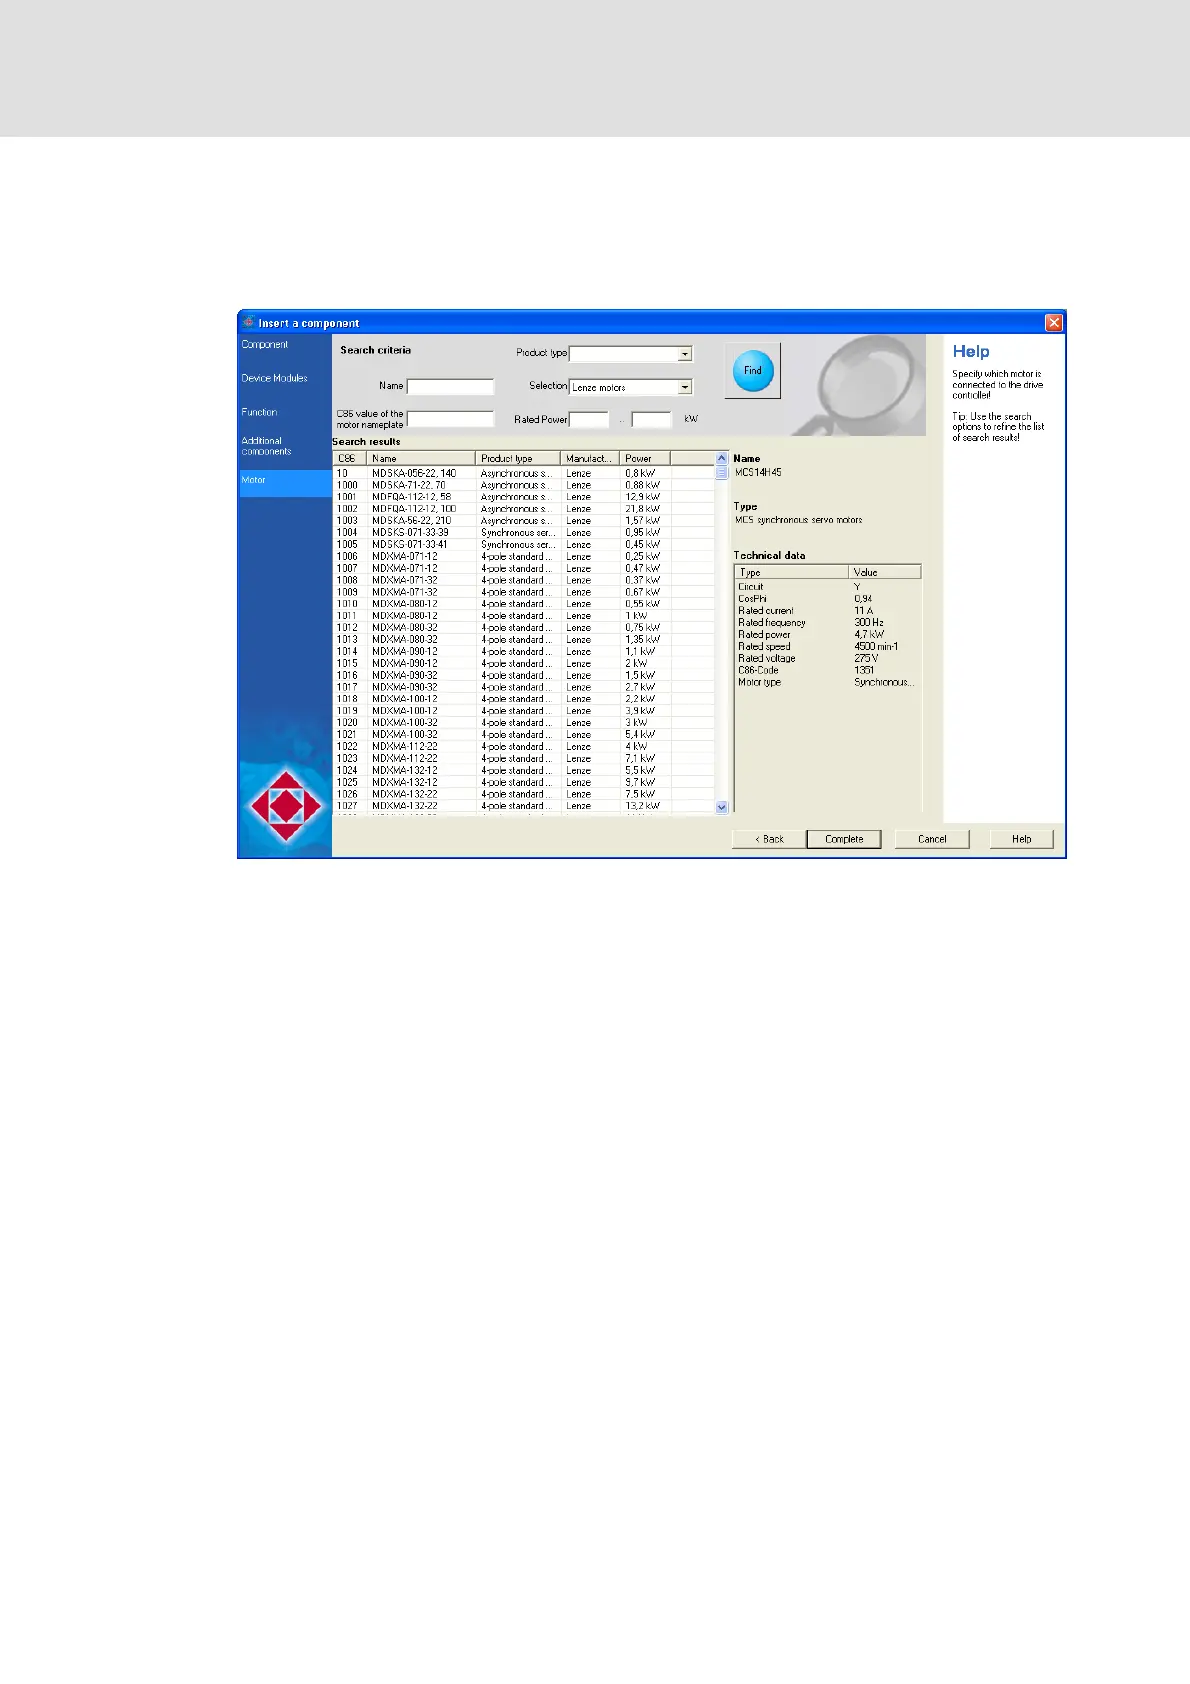
Task: Click the Rated voltage value 275 V
Action: coord(866,659)
